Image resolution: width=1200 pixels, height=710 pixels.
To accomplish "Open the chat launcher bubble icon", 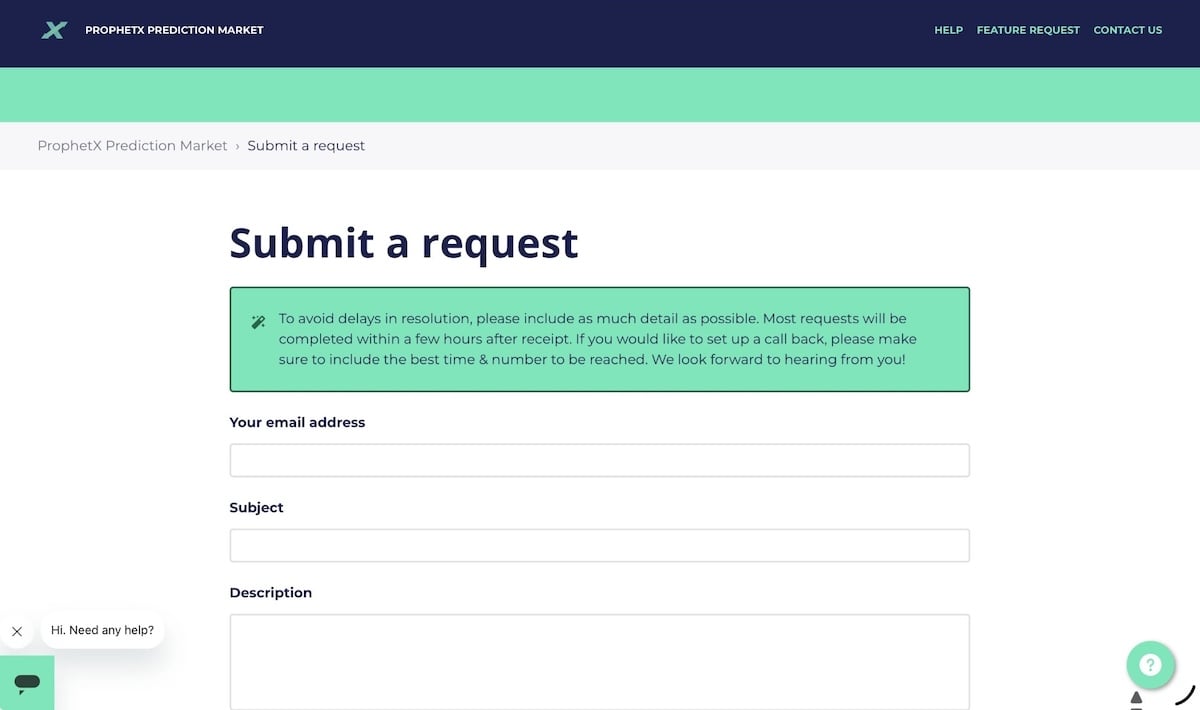I will coord(27,682).
